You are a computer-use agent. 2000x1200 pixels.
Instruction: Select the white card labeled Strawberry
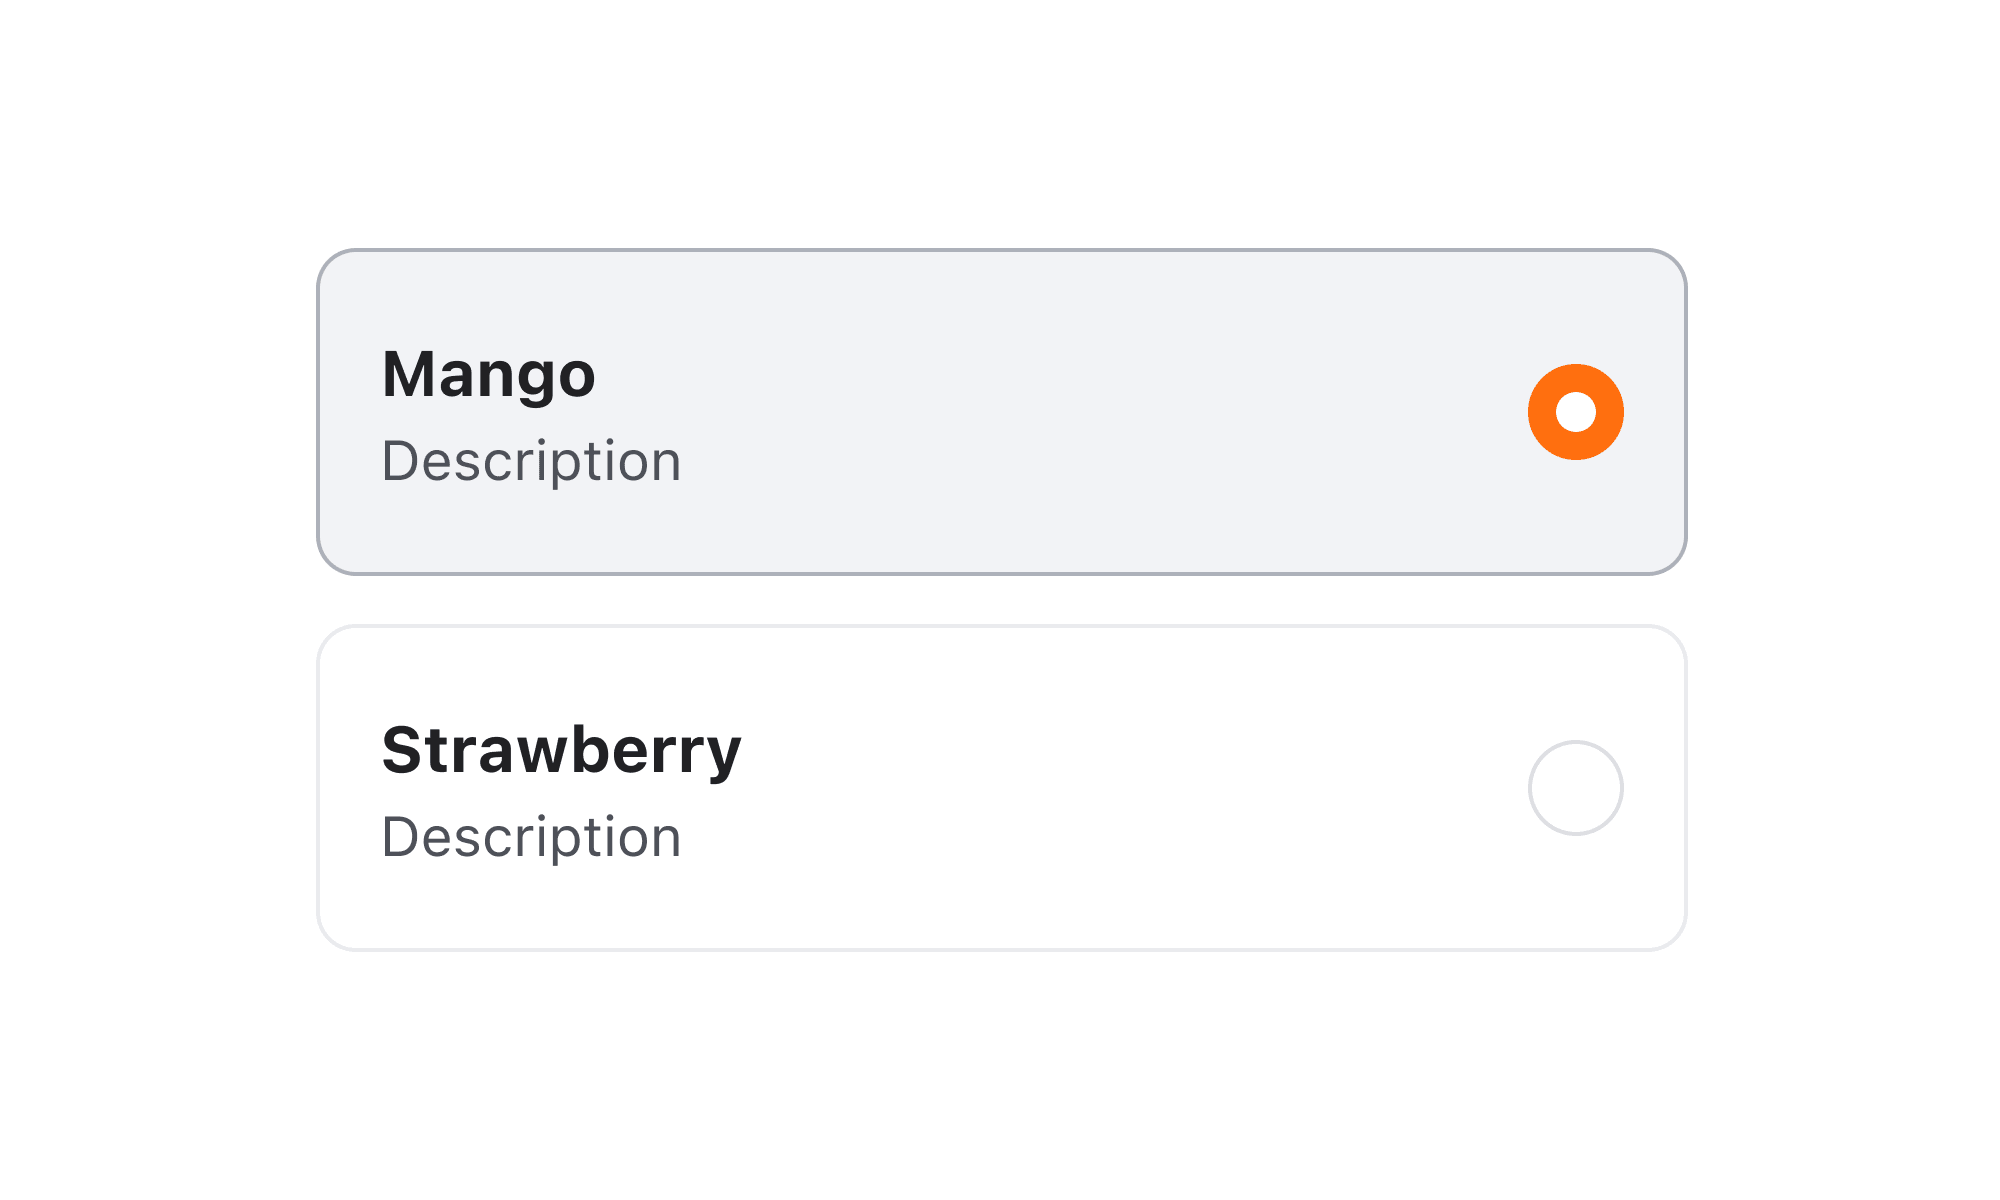click(1001, 788)
